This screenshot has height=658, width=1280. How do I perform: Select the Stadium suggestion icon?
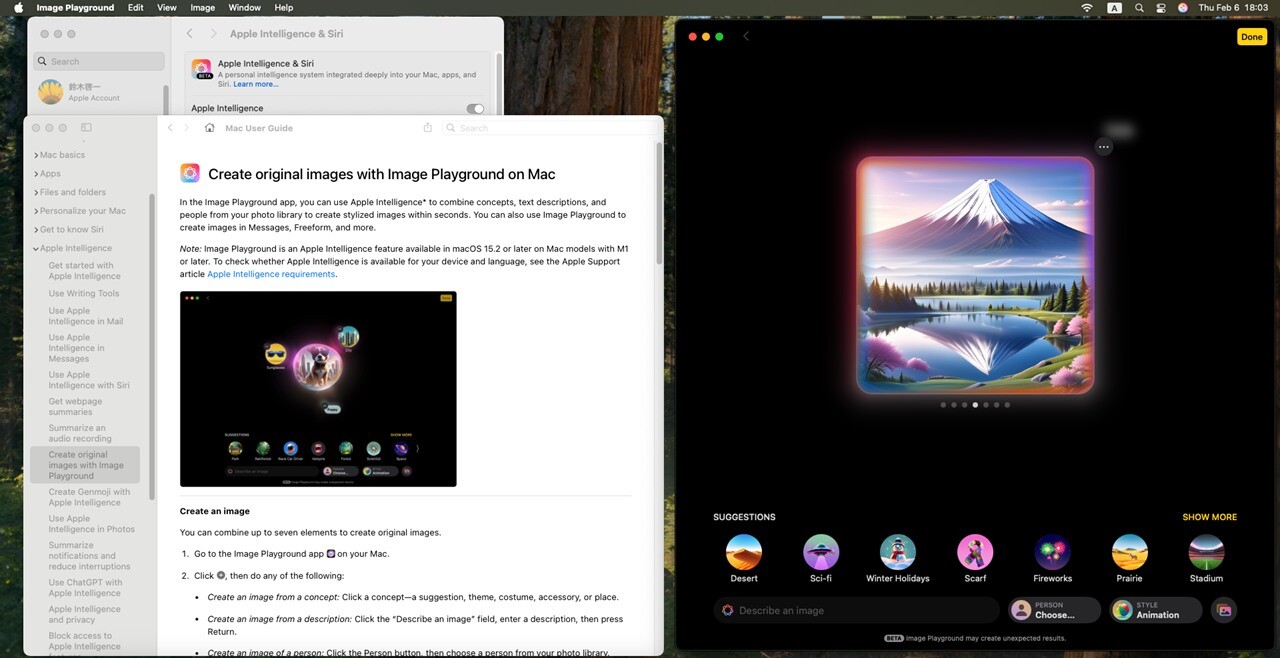point(1206,552)
